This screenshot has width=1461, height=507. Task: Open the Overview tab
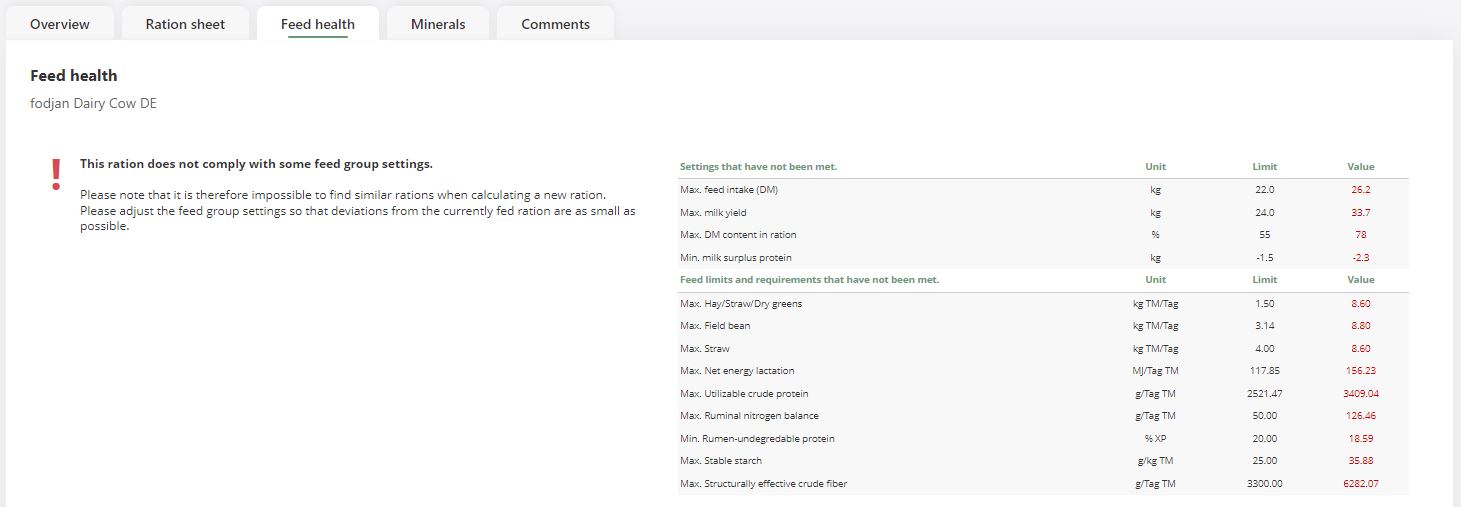pos(60,24)
